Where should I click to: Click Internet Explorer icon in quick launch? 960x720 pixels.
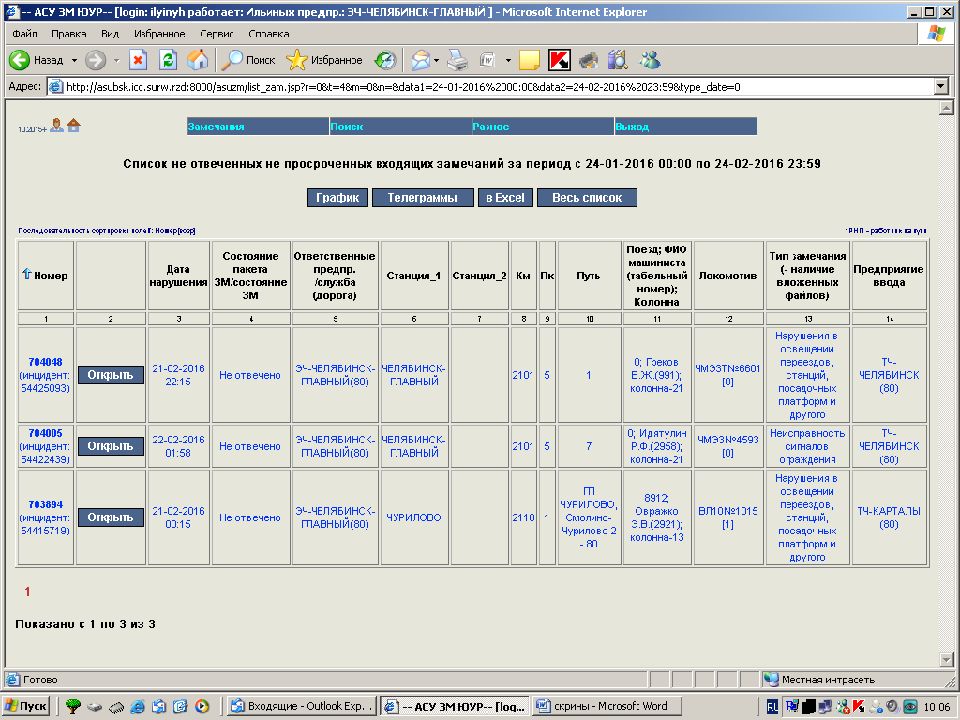(137, 707)
